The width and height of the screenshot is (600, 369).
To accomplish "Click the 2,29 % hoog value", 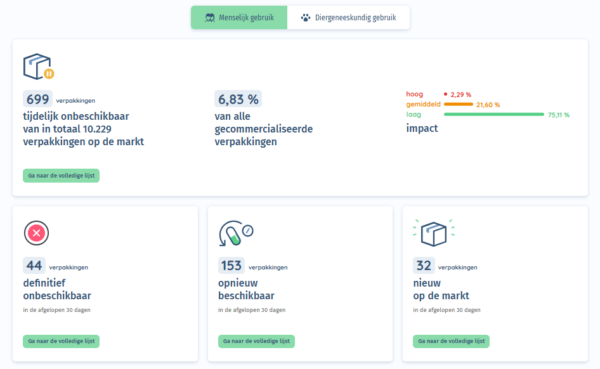I will click(461, 95).
